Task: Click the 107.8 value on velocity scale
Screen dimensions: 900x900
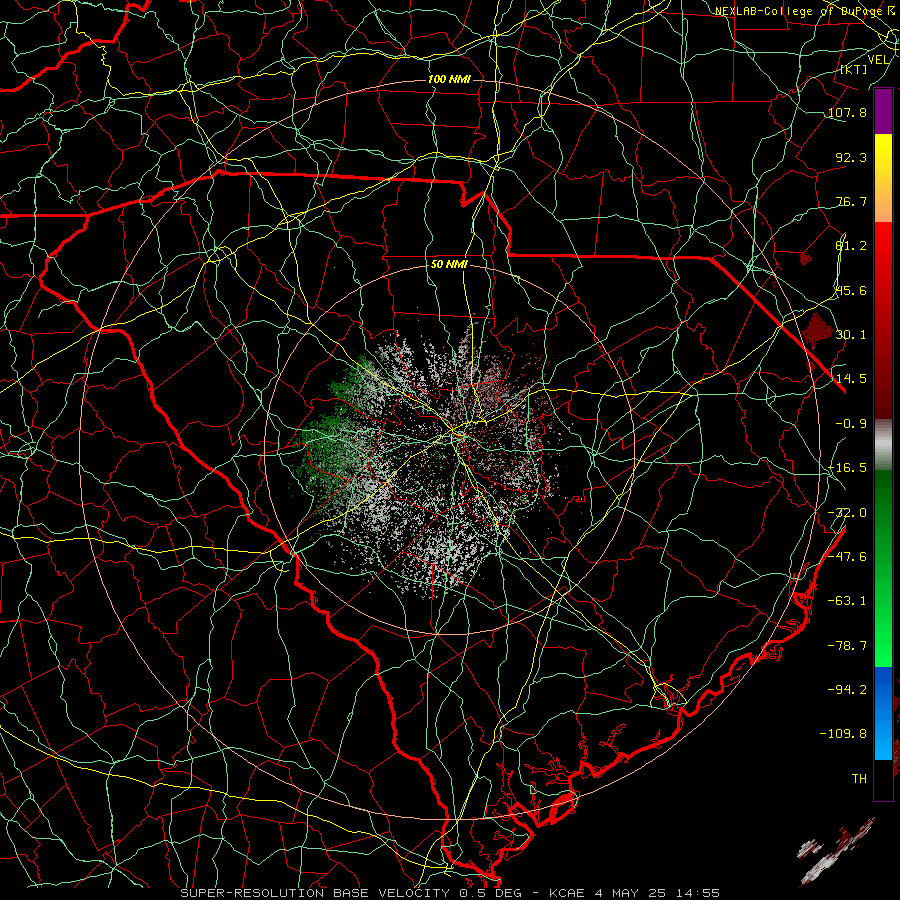Action: (x=847, y=112)
